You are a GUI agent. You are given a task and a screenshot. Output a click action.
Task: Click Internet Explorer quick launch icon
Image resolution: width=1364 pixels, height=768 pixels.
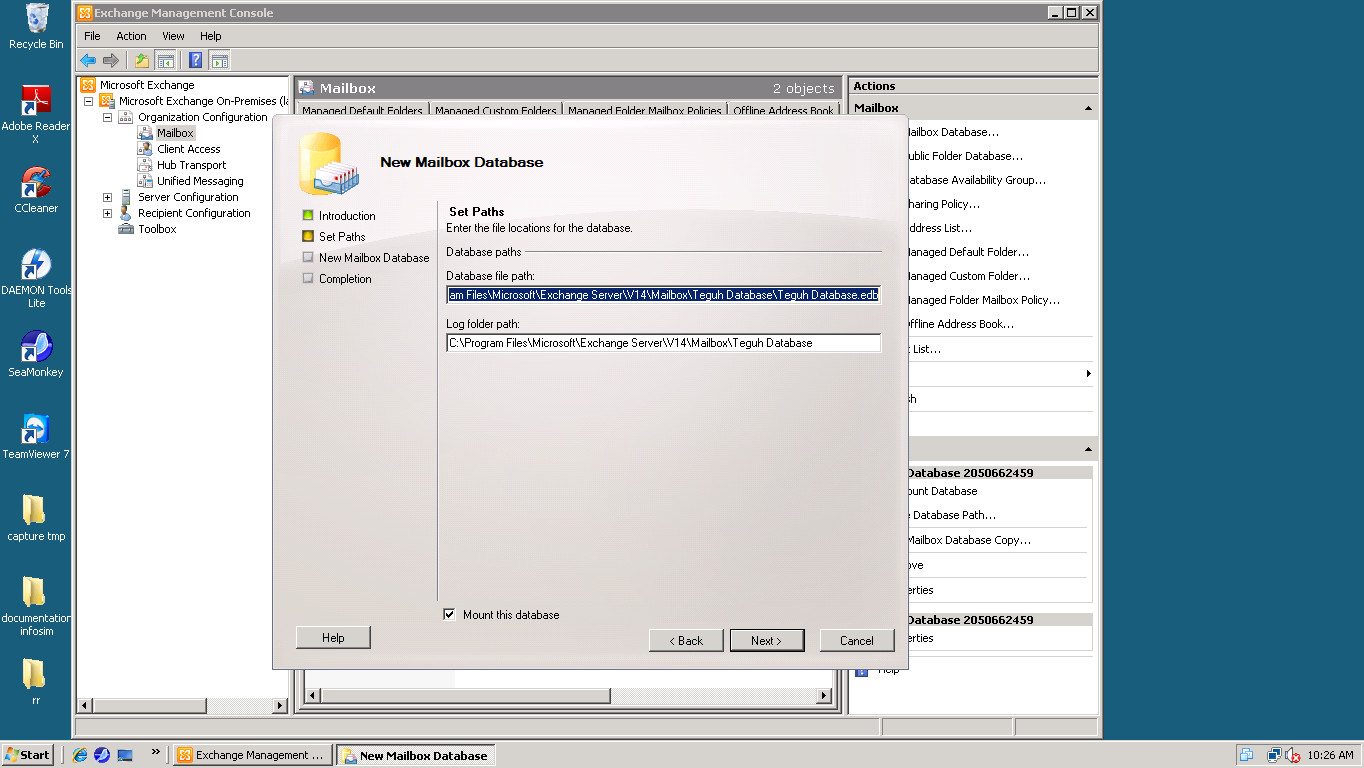pyautogui.click(x=80, y=755)
